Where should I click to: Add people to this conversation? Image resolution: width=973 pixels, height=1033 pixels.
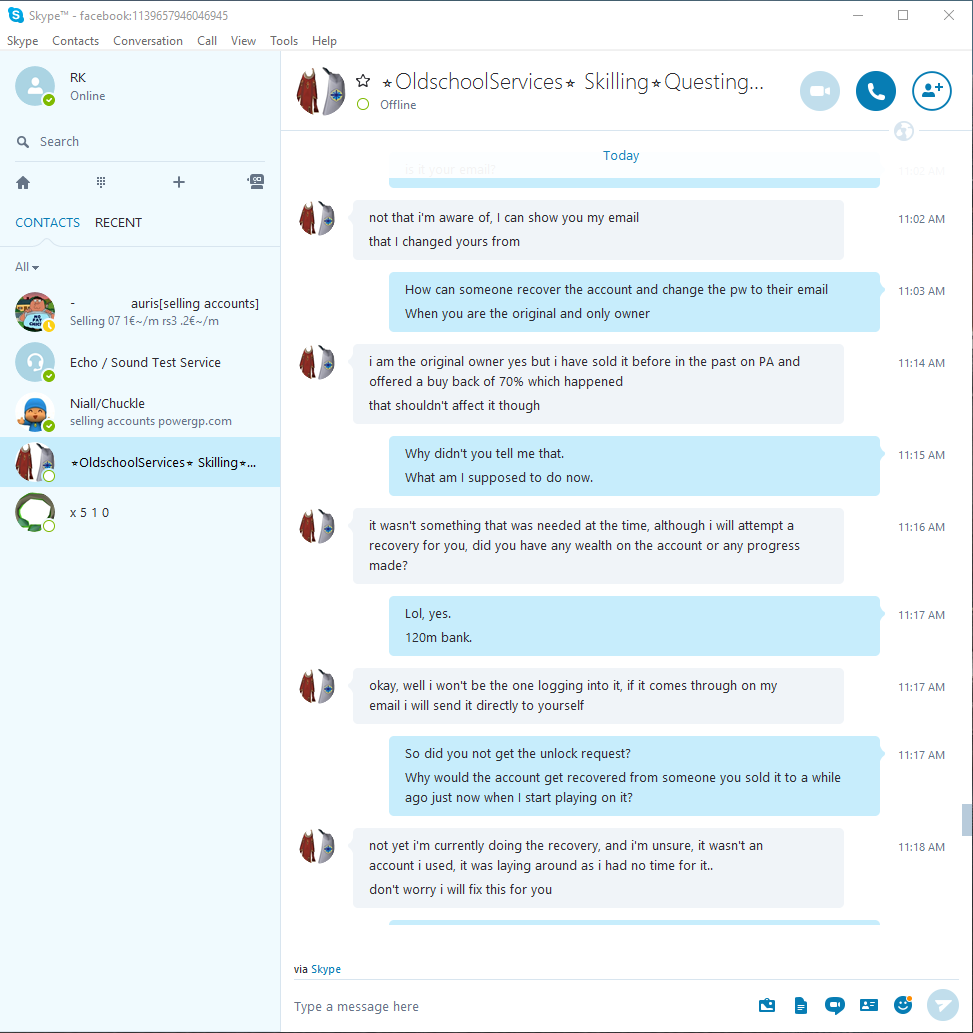pos(931,91)
